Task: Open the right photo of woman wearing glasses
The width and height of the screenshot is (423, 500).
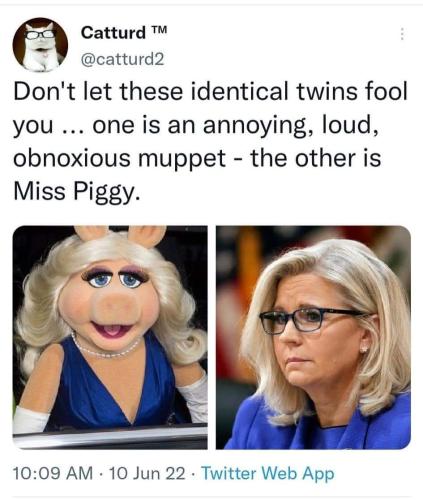Action: click(313, 337)
